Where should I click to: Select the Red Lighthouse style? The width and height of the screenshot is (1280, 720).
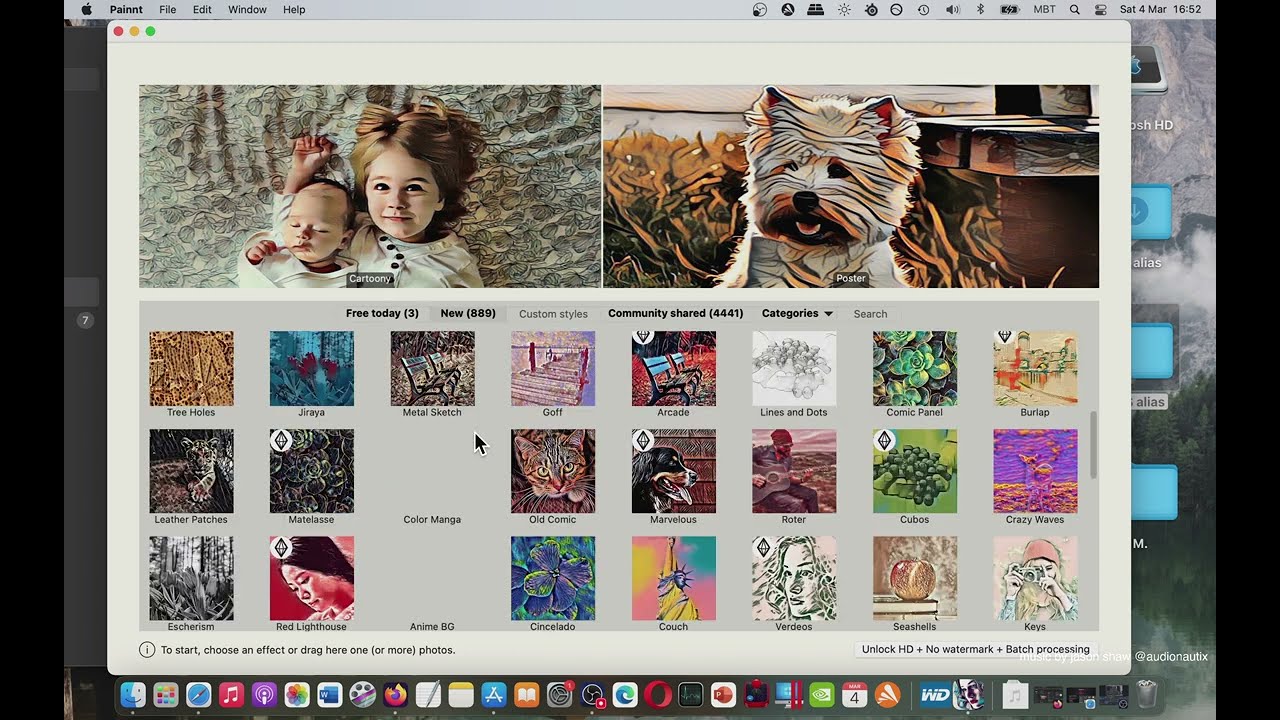[x=311, y=578]
